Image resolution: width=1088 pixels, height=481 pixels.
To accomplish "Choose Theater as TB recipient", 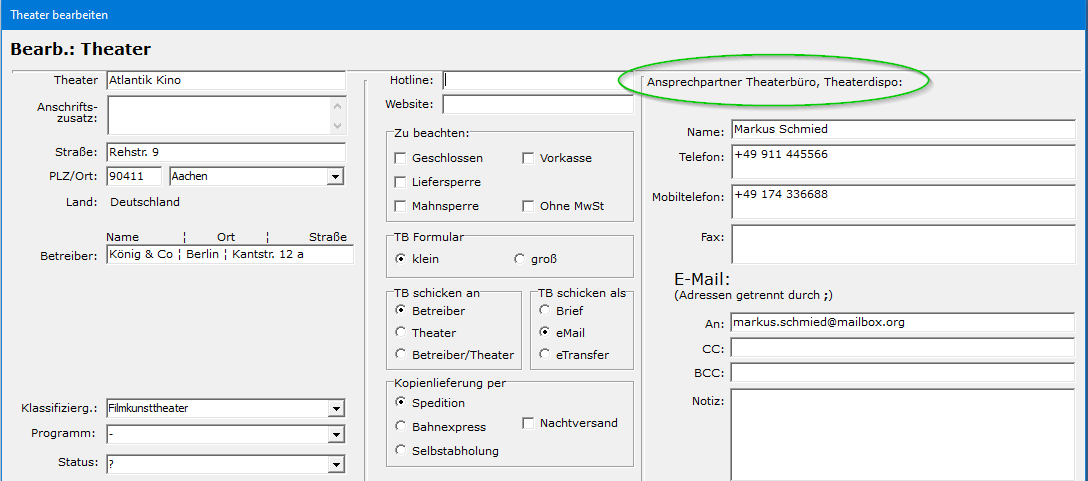I will pyautogui.click(x=401, y=333).
